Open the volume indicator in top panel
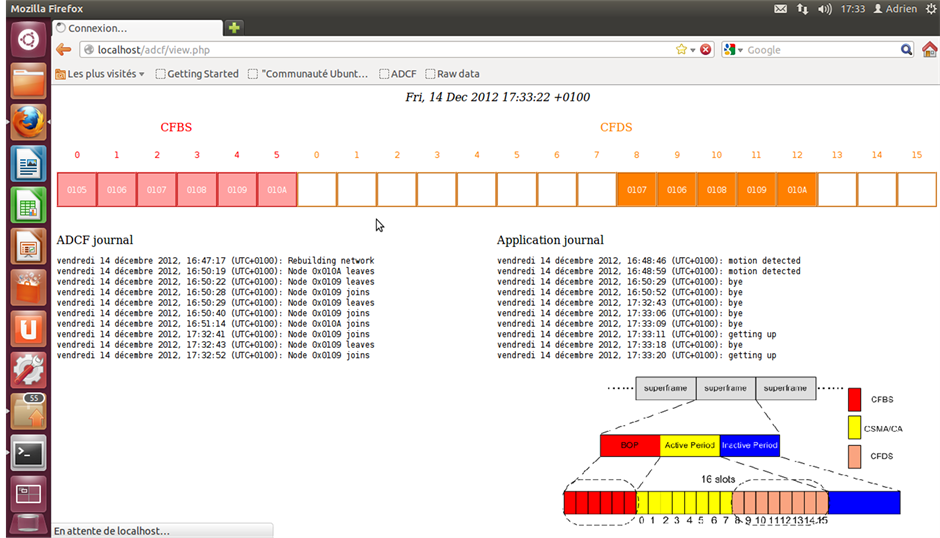 click(x=825, y=9)
